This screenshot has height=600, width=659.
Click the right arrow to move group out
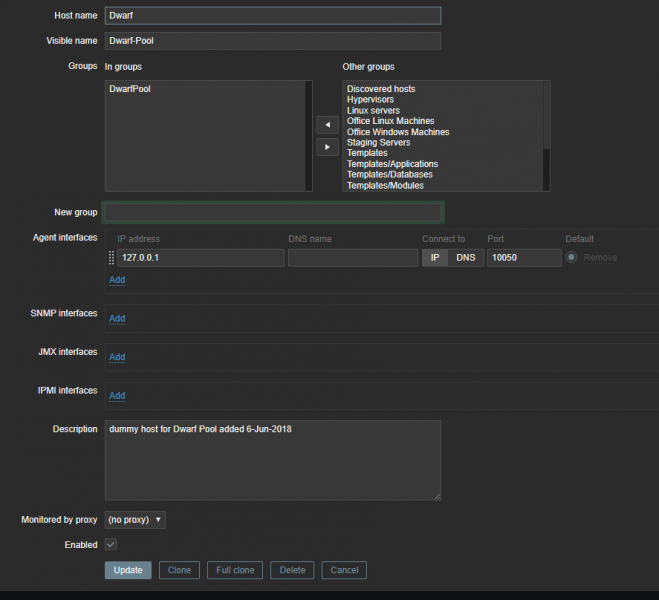tap(326, 147)
